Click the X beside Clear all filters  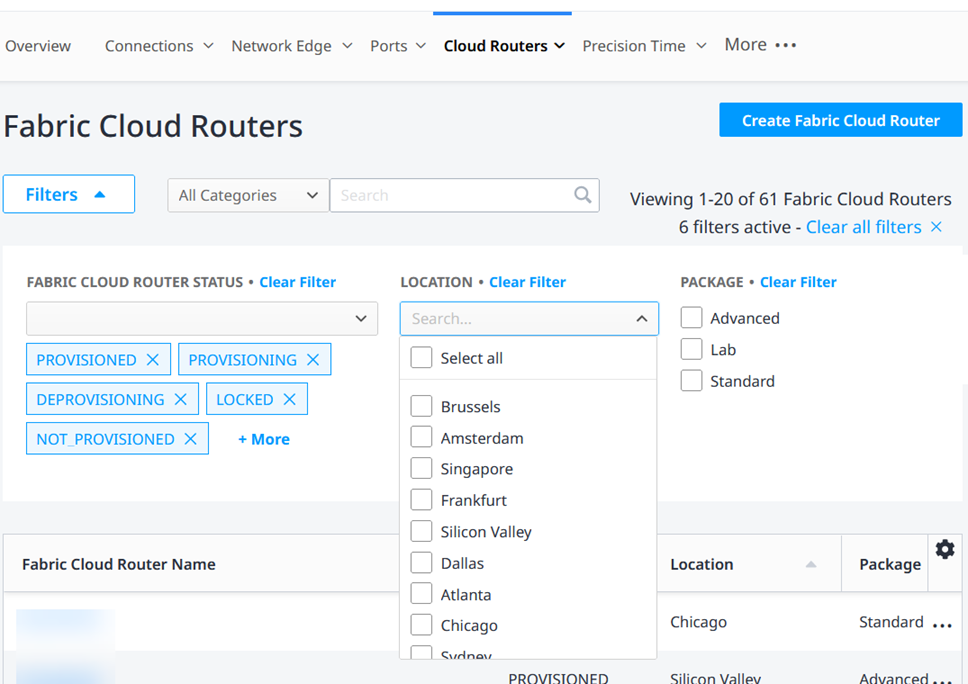(936, 227)
